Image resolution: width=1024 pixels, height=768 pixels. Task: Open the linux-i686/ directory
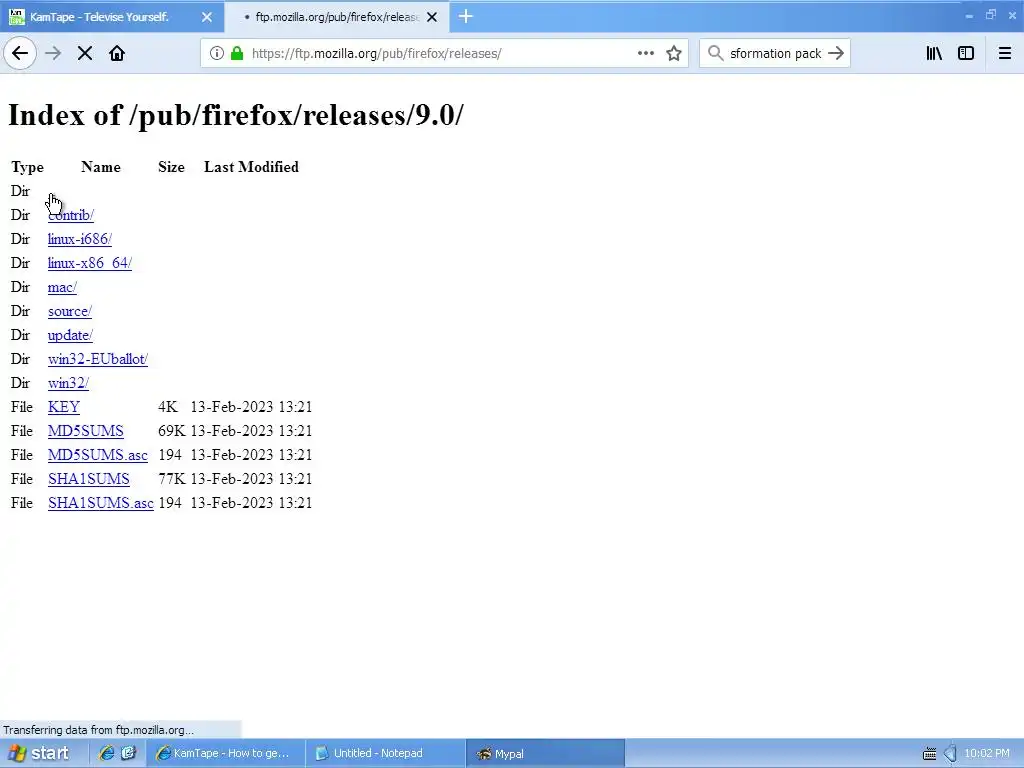click(80, 239)
